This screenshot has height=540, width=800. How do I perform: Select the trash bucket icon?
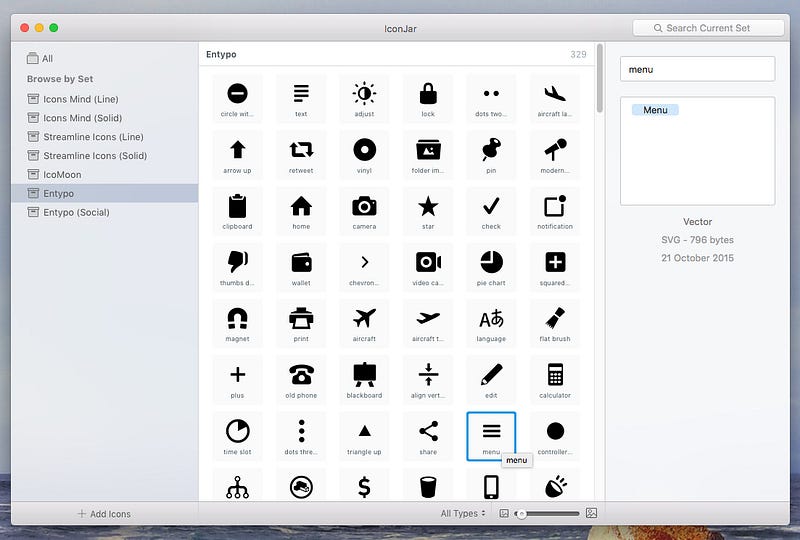[428, 485]
